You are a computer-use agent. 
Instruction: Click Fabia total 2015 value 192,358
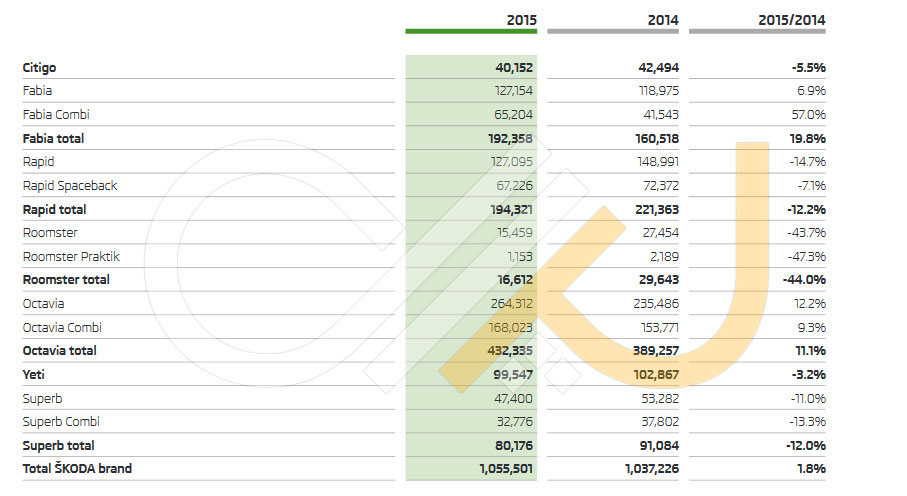[x=510, y=138]
